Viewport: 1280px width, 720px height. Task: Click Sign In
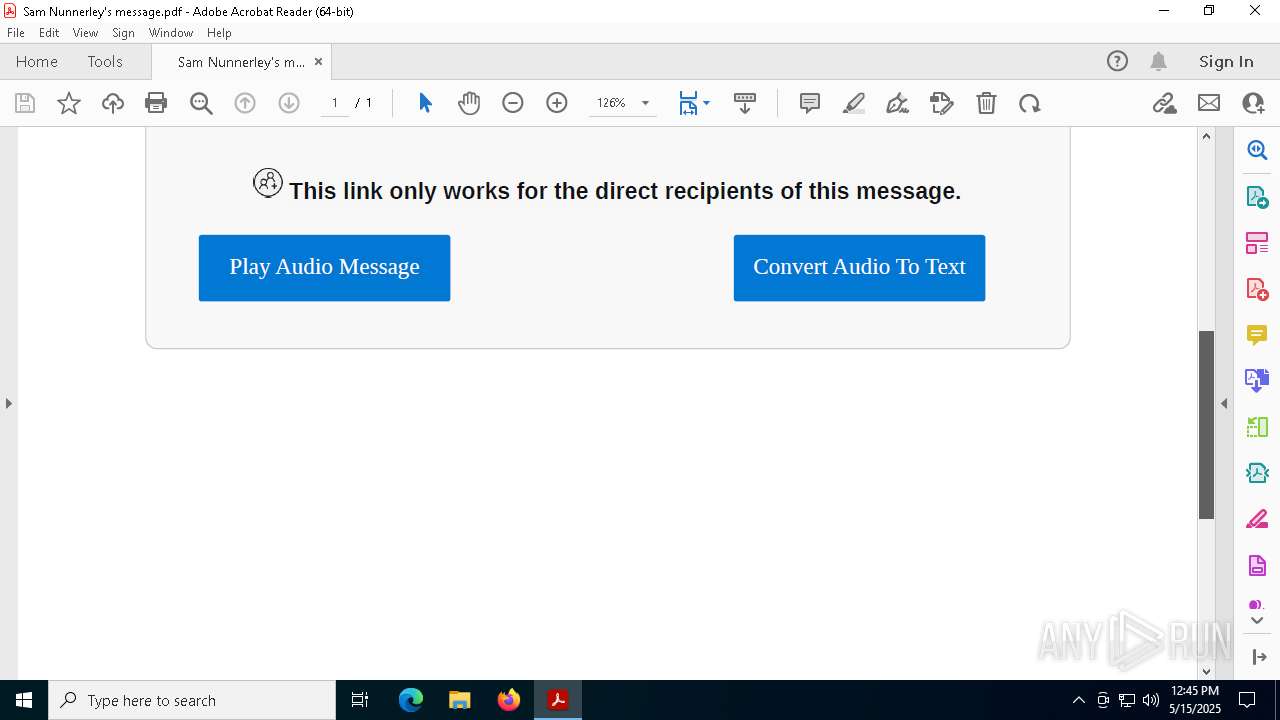(1226, 62)
